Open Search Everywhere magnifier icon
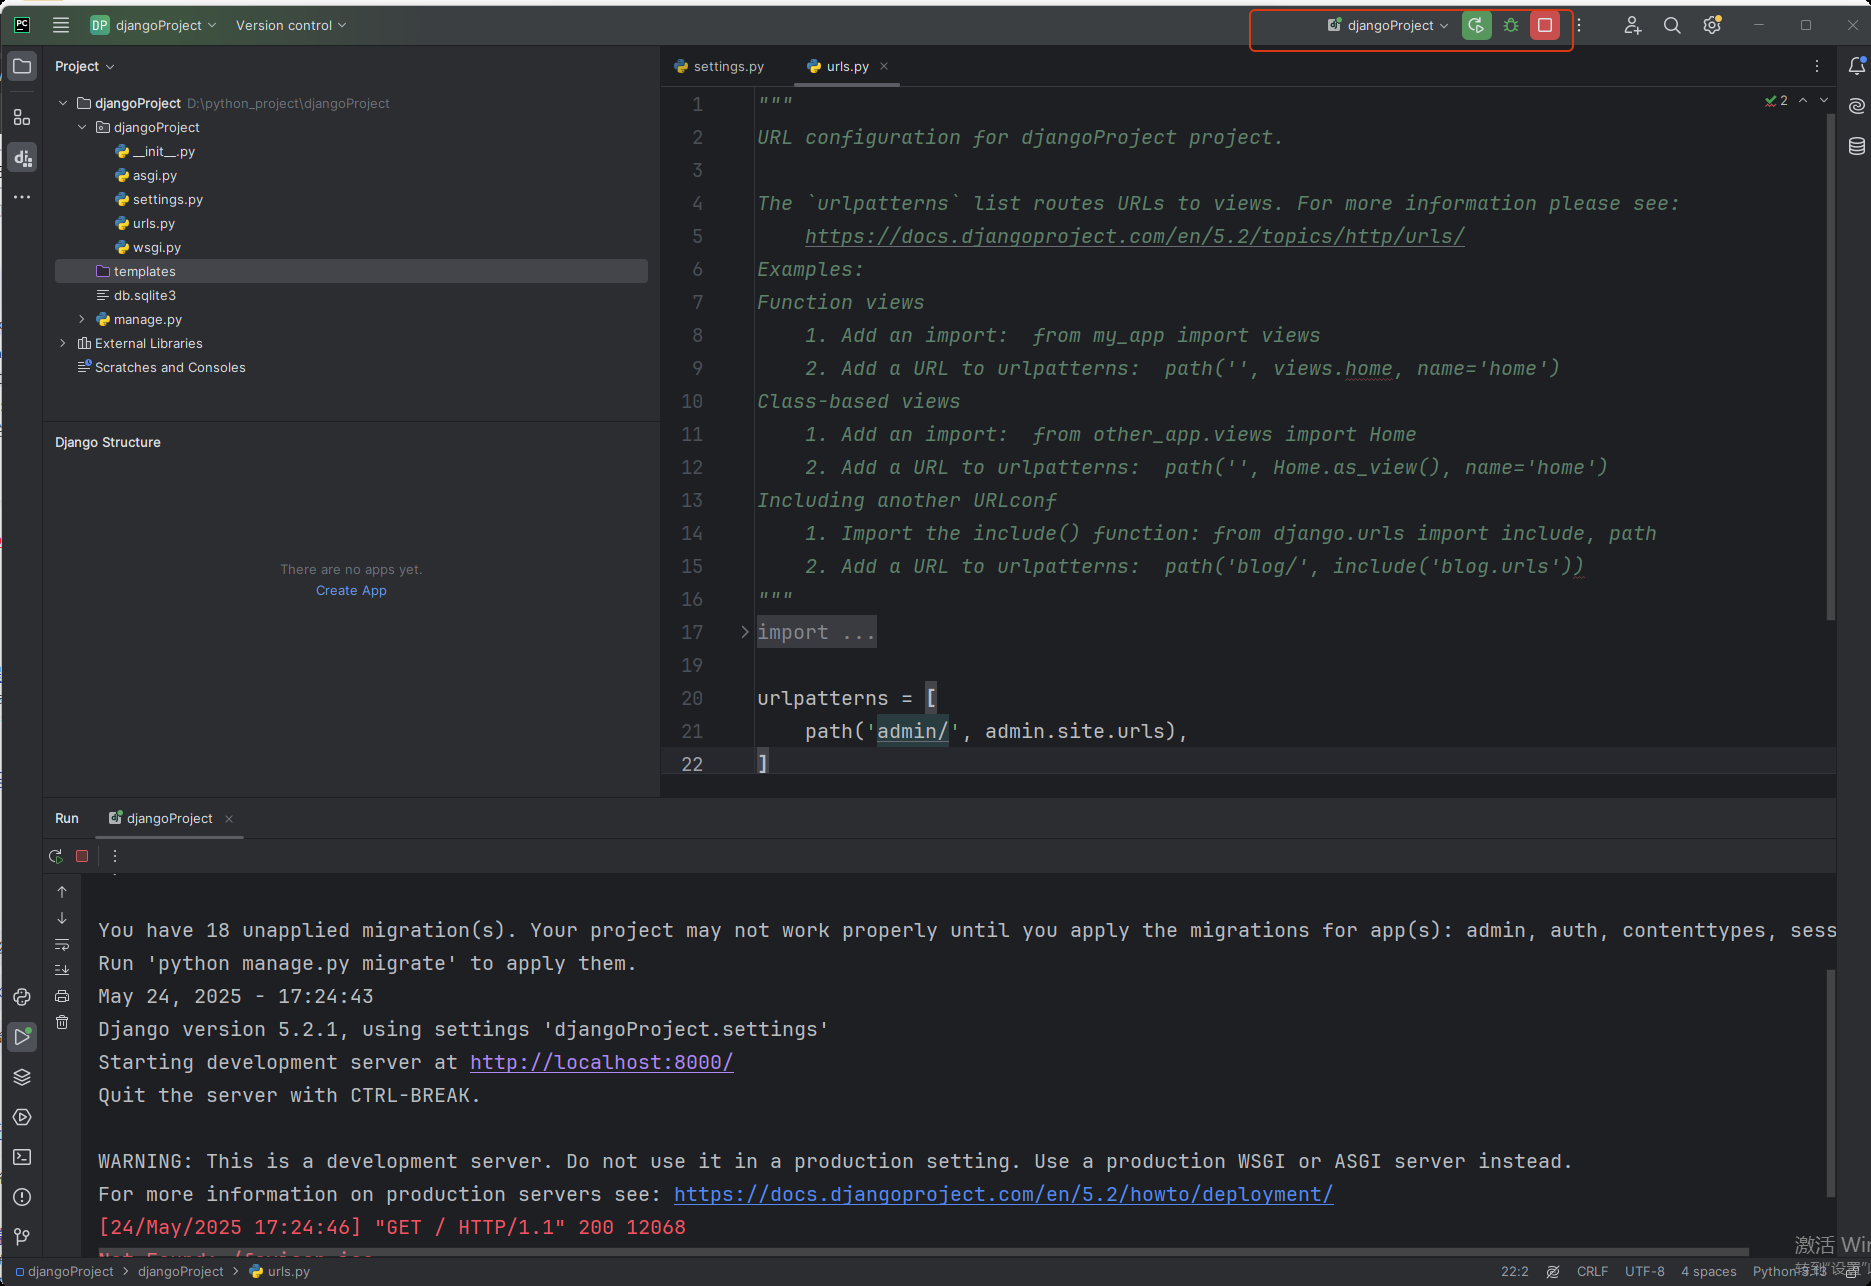Image resolution: width=1871 pixels, height=1286 pixels. 1672,26
